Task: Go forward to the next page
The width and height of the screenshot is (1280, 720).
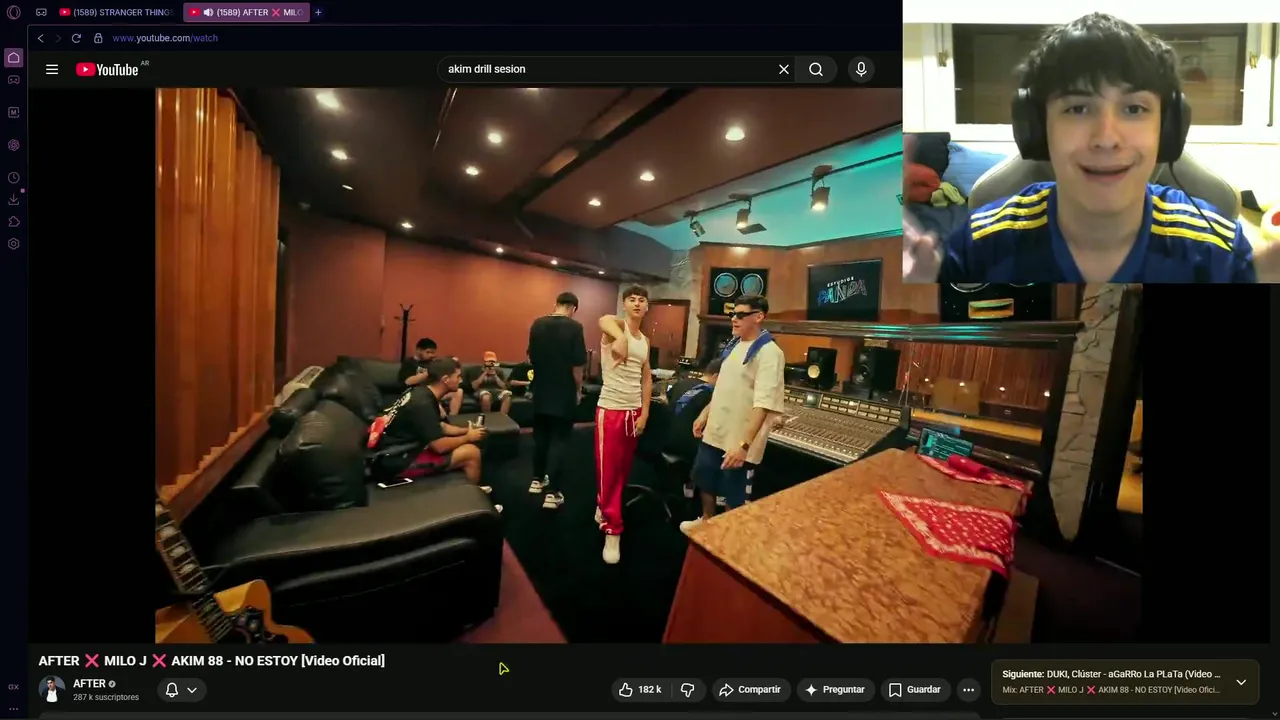Action: [58, 38]
